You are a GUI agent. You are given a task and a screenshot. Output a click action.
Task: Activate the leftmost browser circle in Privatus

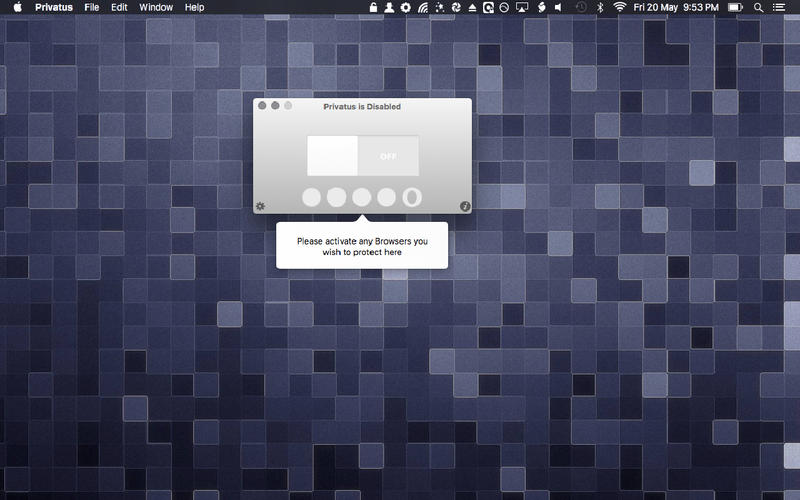311,197
